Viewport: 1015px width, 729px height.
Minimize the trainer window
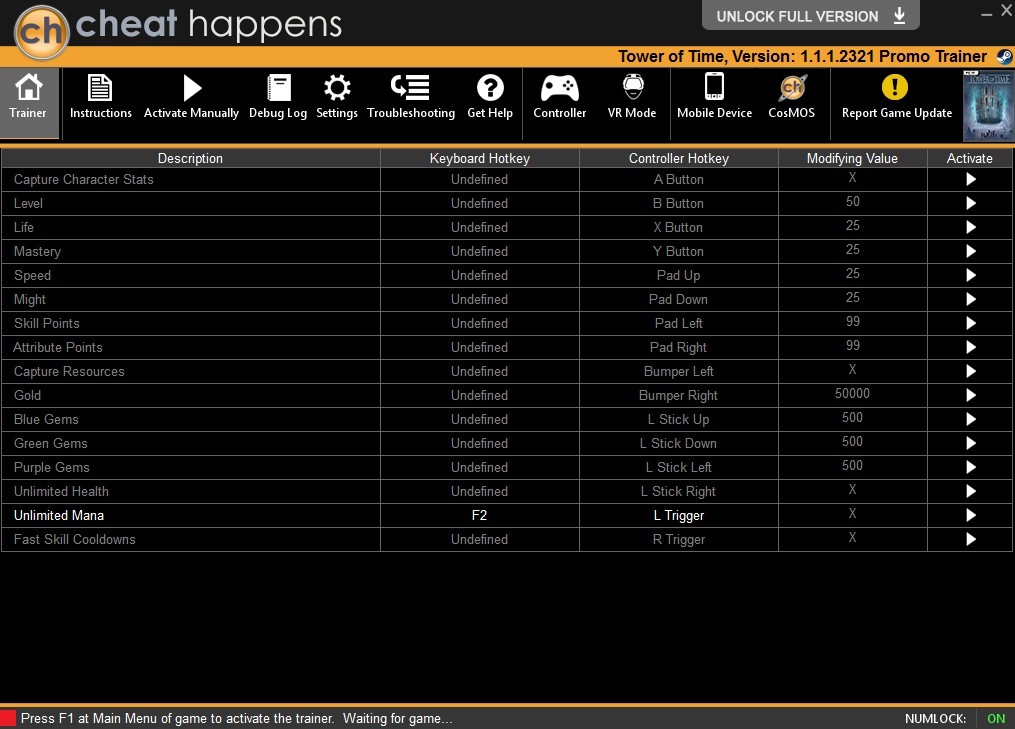click(x=987, y=14)
